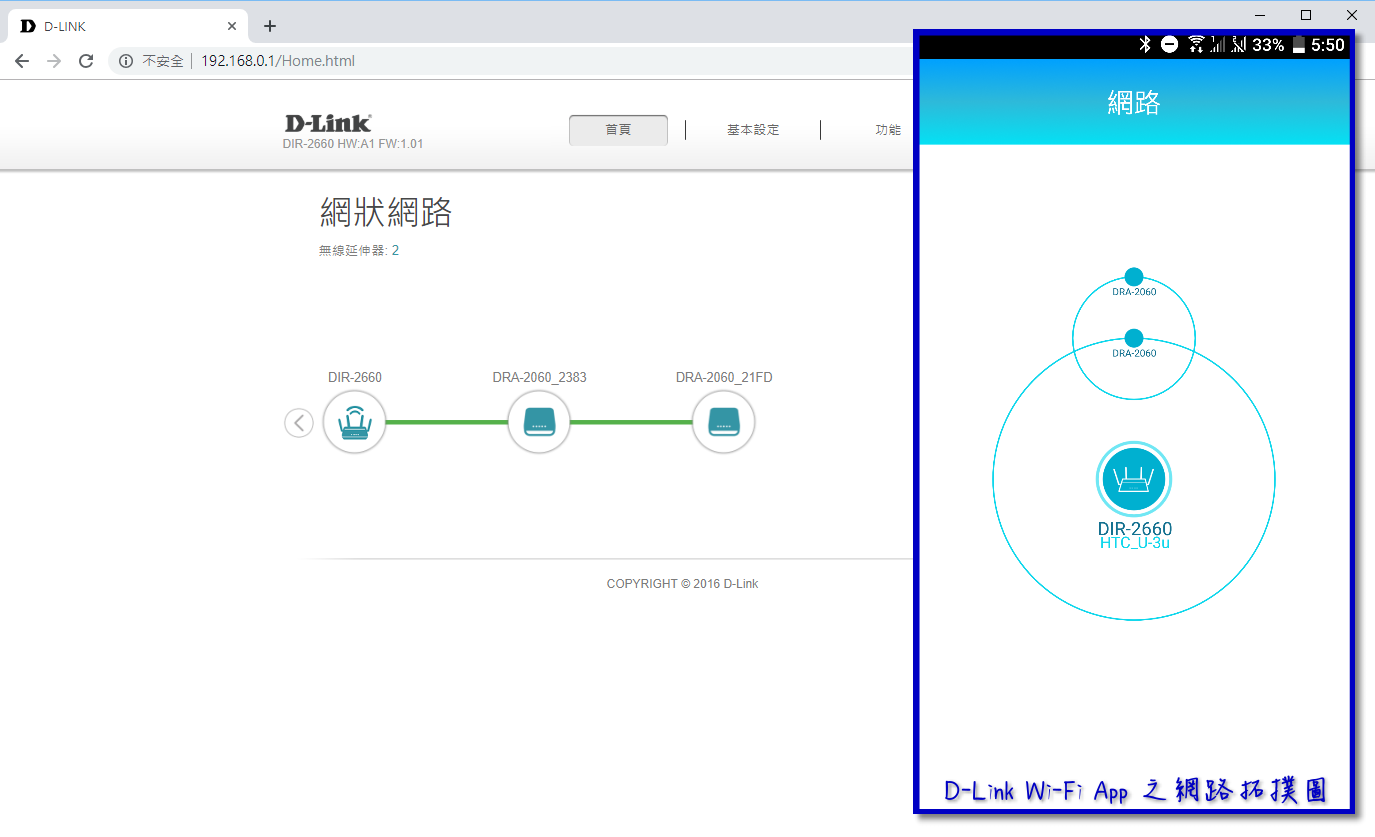Click the COPYRIGHT © 2016 D-Link text
Image resolution: width=1375 pixels, height=837 pixels.
pyautogui.click(x=682, y=583)
